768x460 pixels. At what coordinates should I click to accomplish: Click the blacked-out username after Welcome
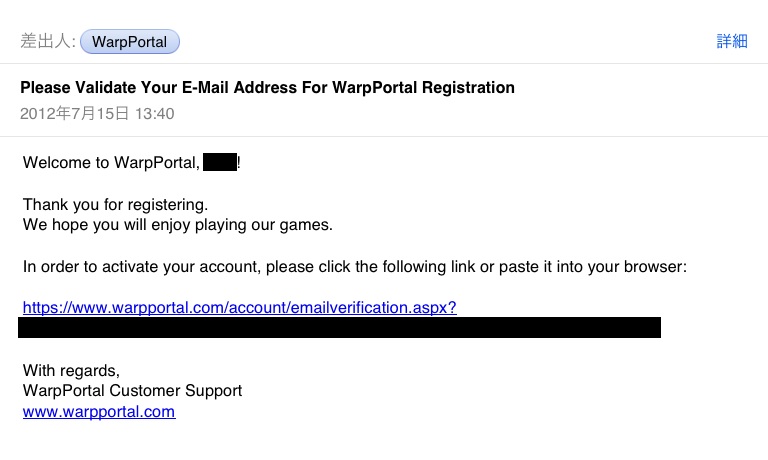click(x=220, y=162)
